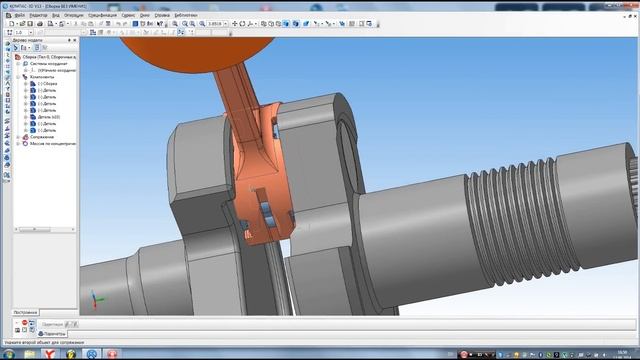Switch to wireframe display mode icon
The height and width of the screenshot is (360, 640).
264,24
